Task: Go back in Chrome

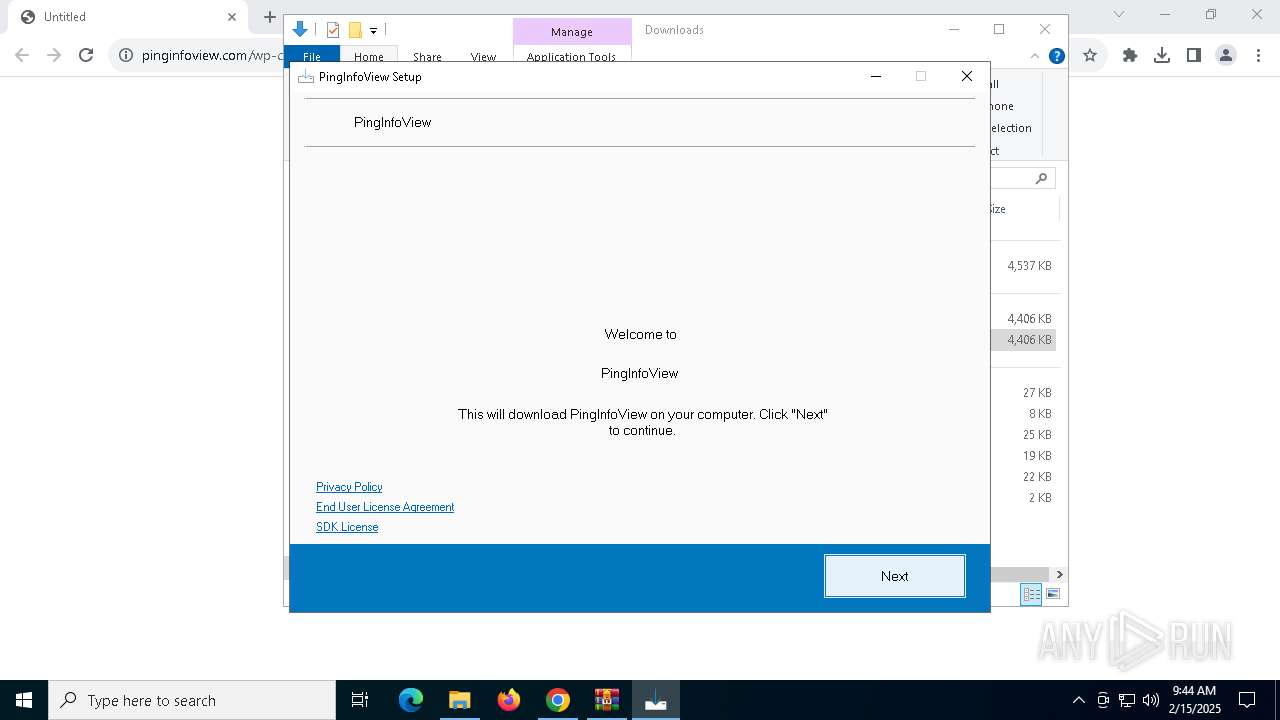Action: (22, 56)
